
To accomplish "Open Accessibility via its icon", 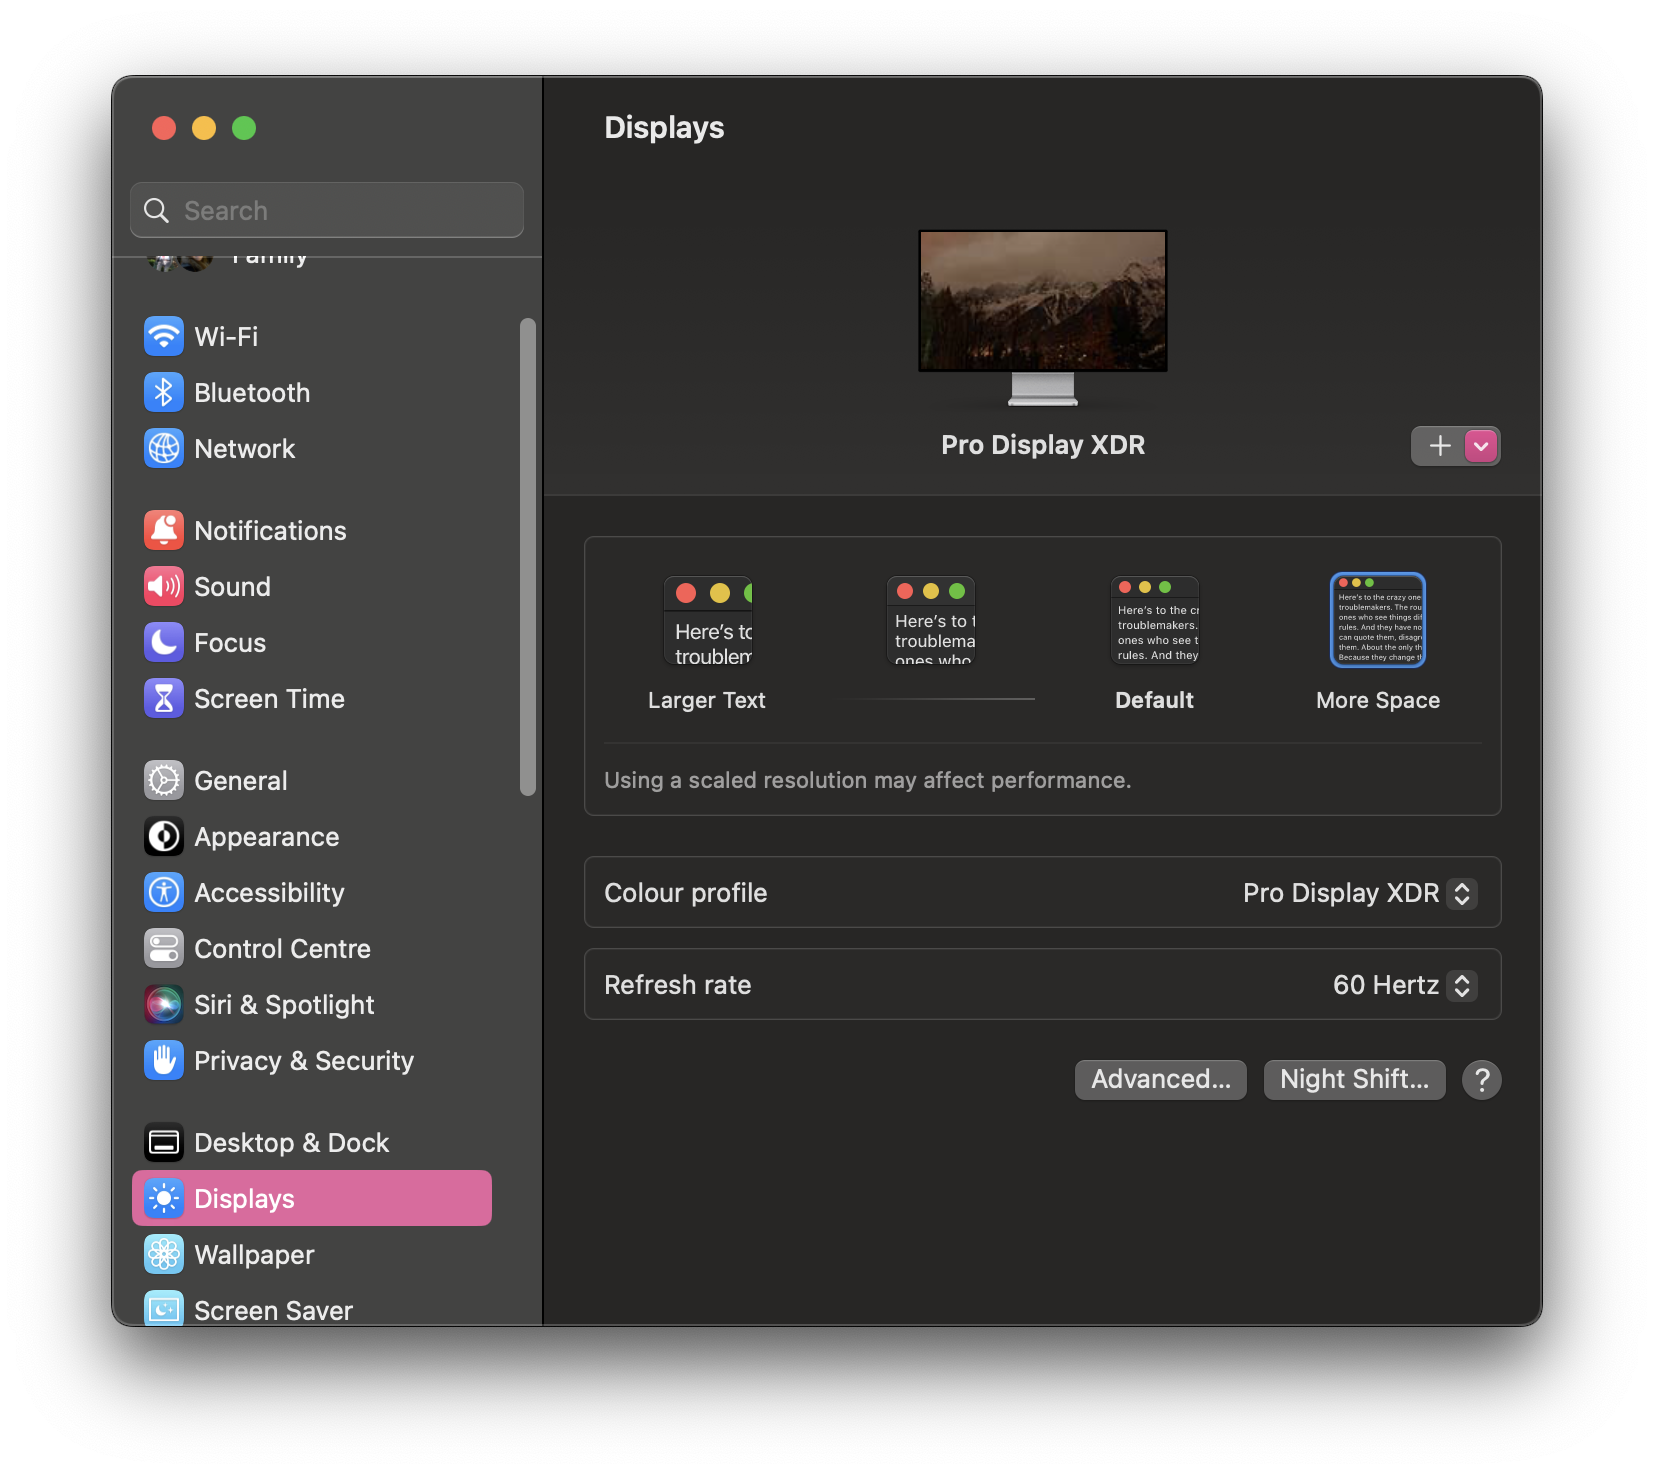I will [x=164, y=892].
